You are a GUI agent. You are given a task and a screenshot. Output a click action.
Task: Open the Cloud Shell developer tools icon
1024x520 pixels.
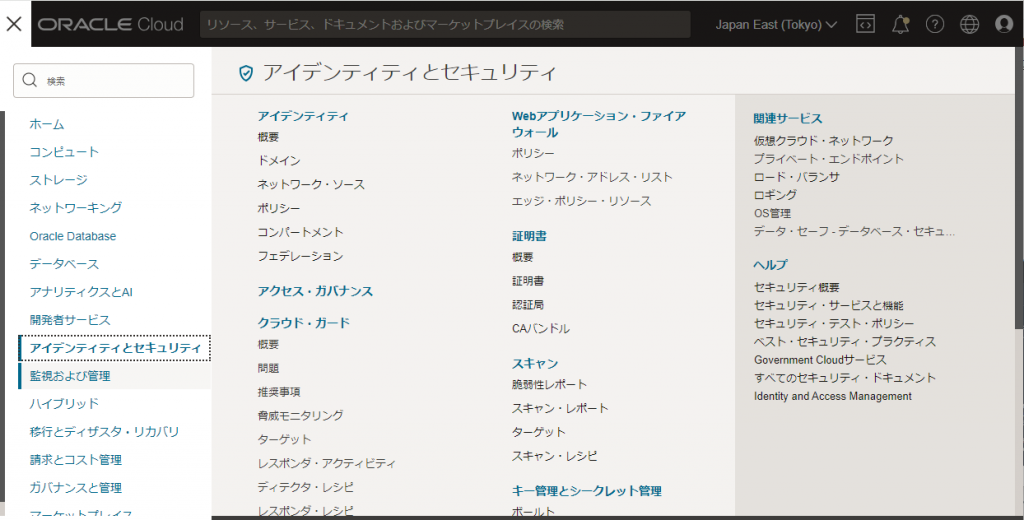point(865,24)
